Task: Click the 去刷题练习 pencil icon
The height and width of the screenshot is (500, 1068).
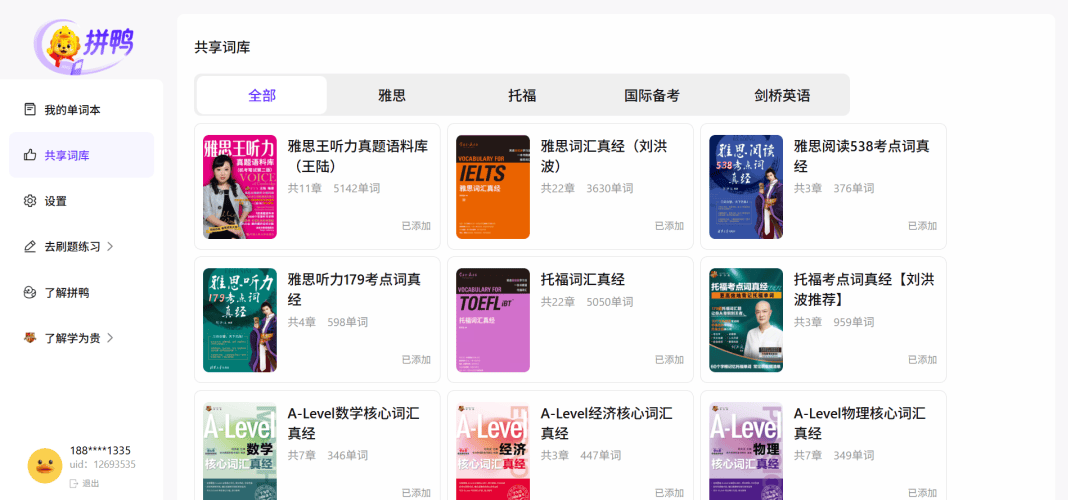Action: point(30,246)
